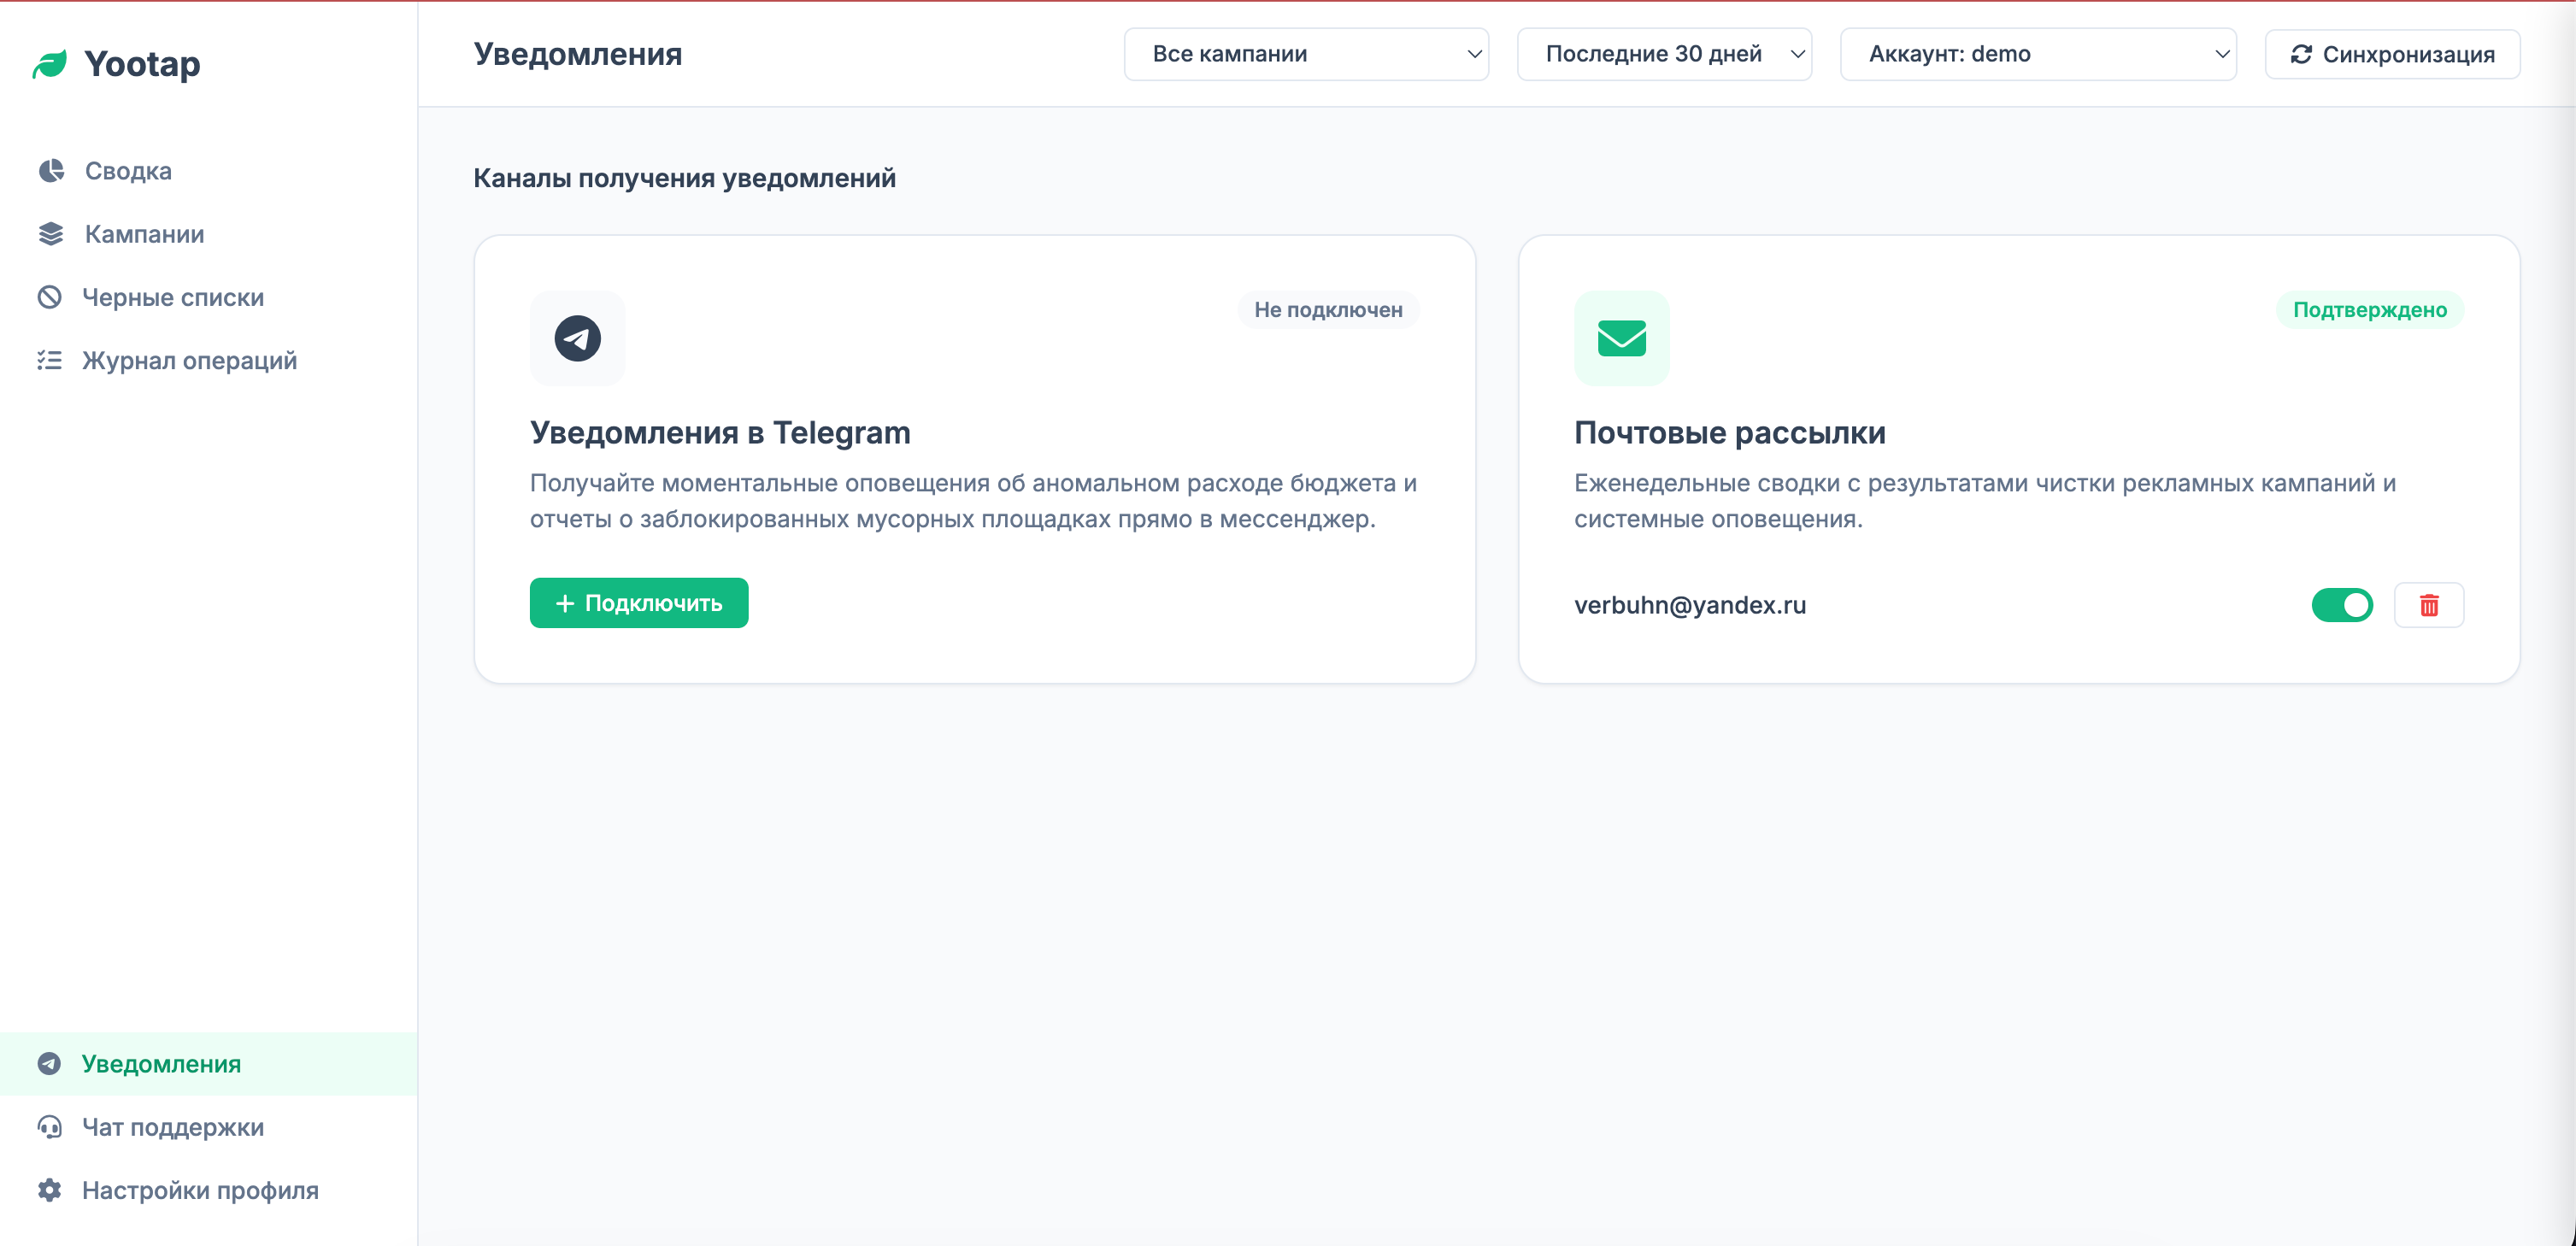Screen dimensions: 2576x1246
Task: Click the Yootap brand name
Action: 142,64
